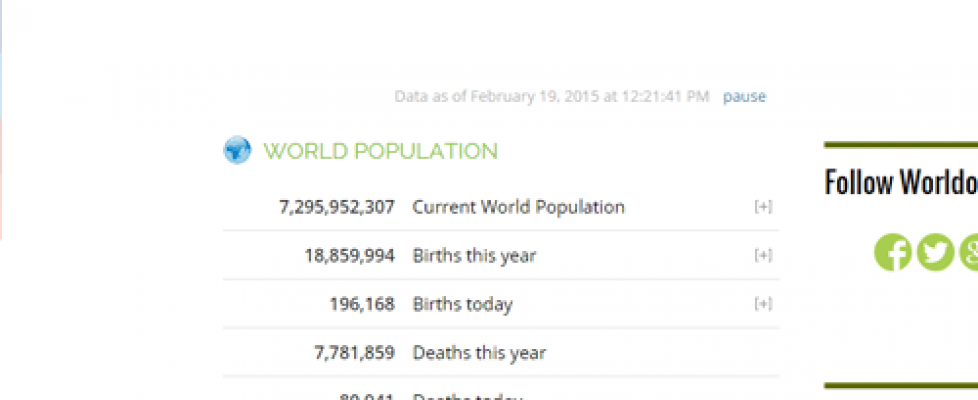The image size is (978, 400).
Task: Open the Twitter follow icon
Action: pos(936,252)
